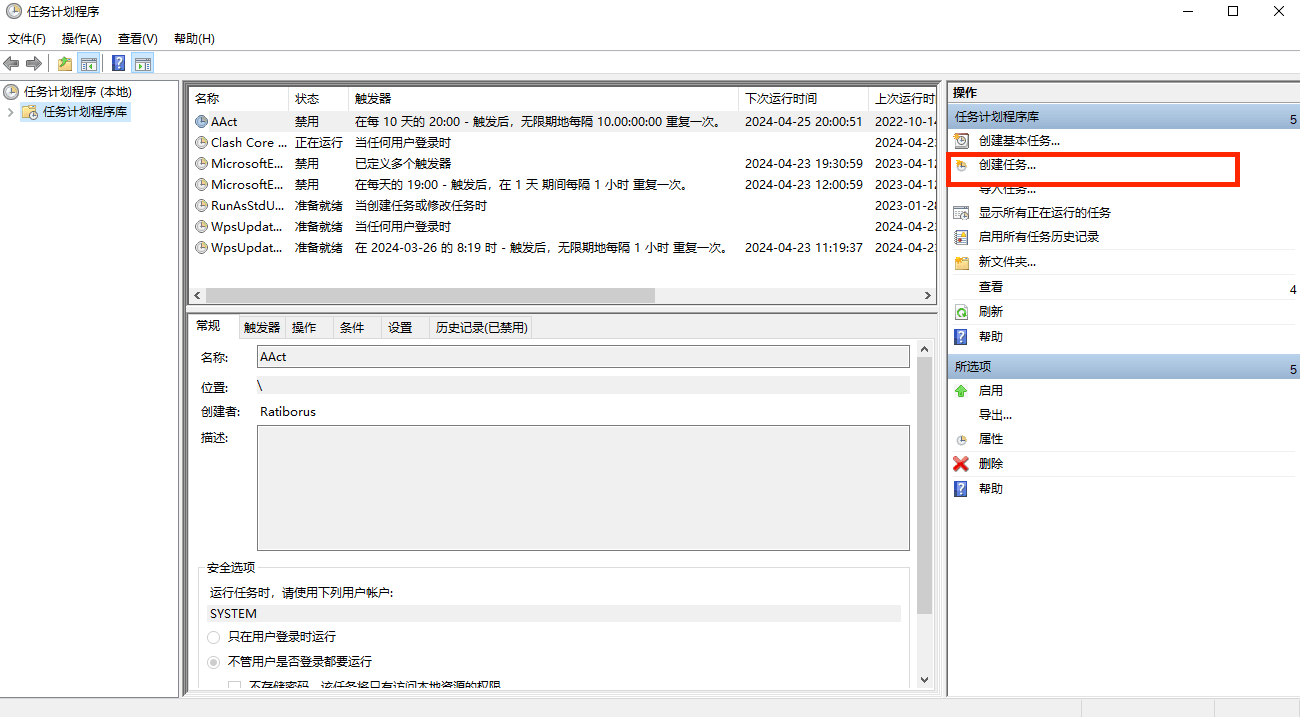Sort by the 名称 column header
Image resolution: width=1300 pixels, height=717 pixels.
tap(239, 99)
